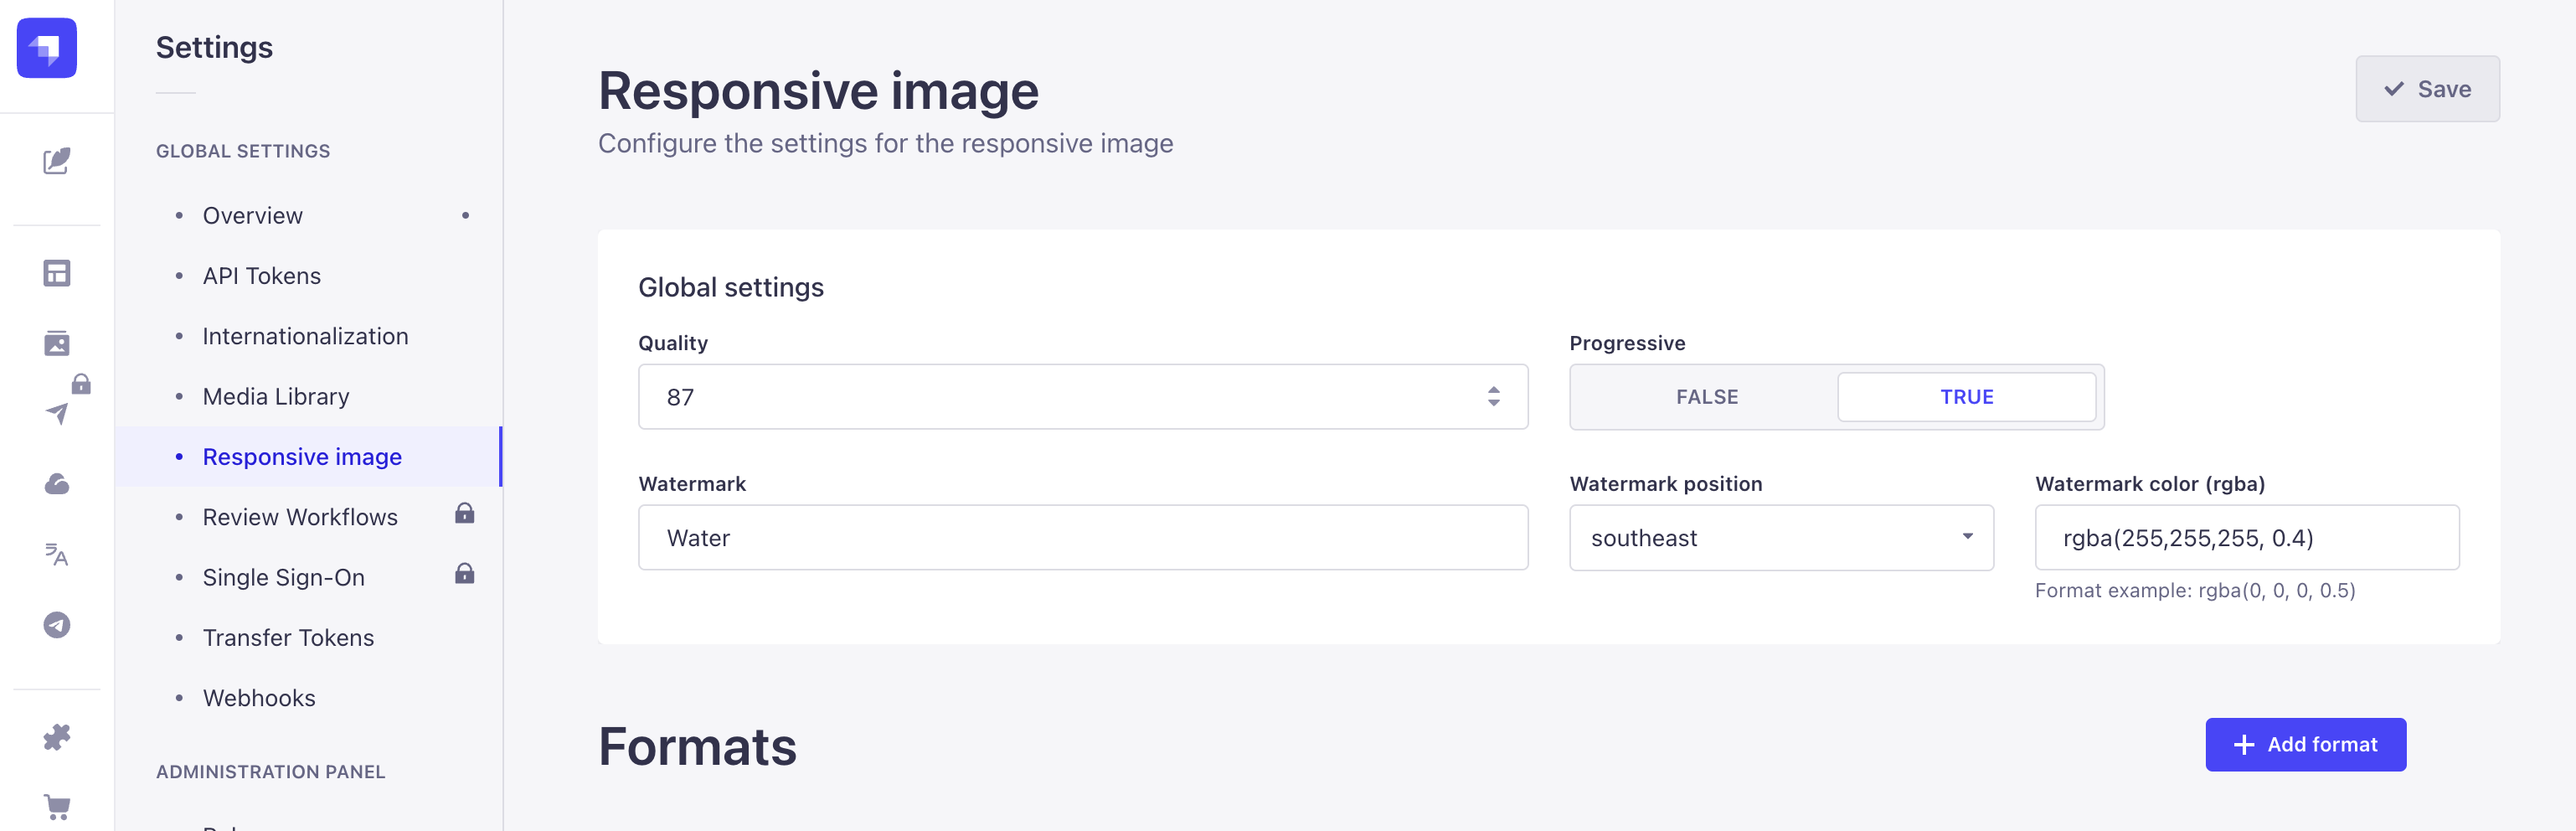The image size is (2576, 831).
Task: Go to API Tokens settings
Action: pos(262,276)
